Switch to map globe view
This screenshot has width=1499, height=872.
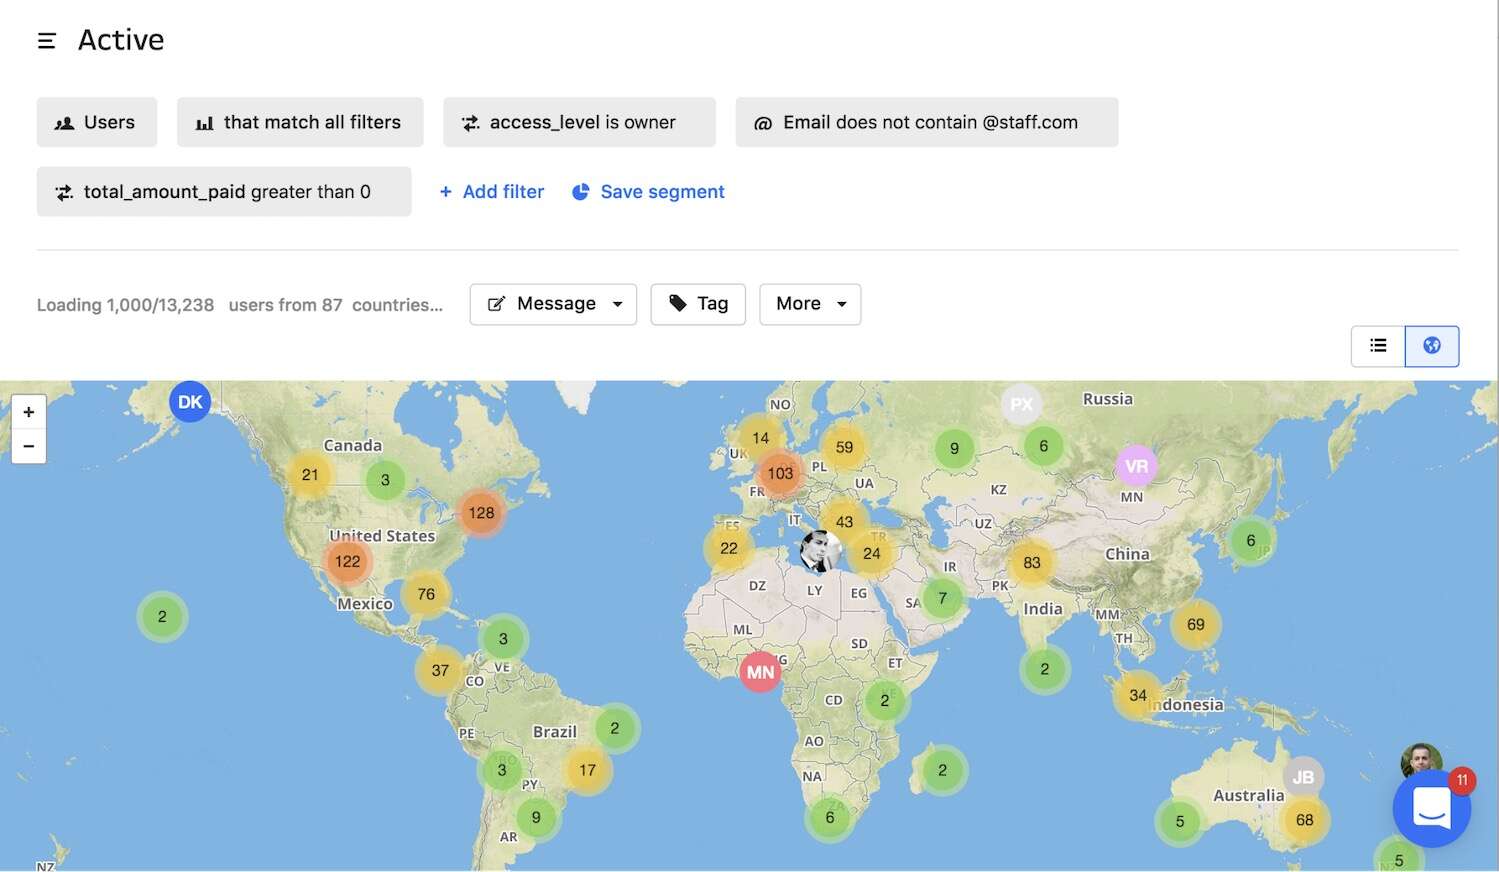1431,346
